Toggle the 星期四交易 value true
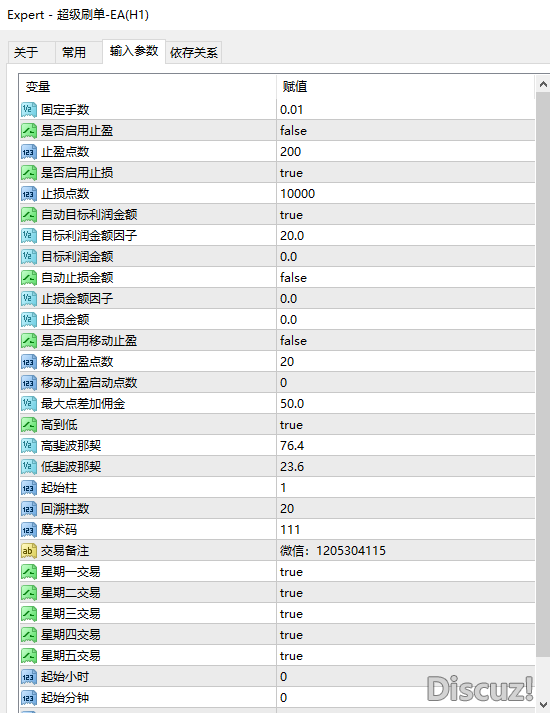Image resolution: width=550 pixels, height=713 pixels. coord(405,635)
